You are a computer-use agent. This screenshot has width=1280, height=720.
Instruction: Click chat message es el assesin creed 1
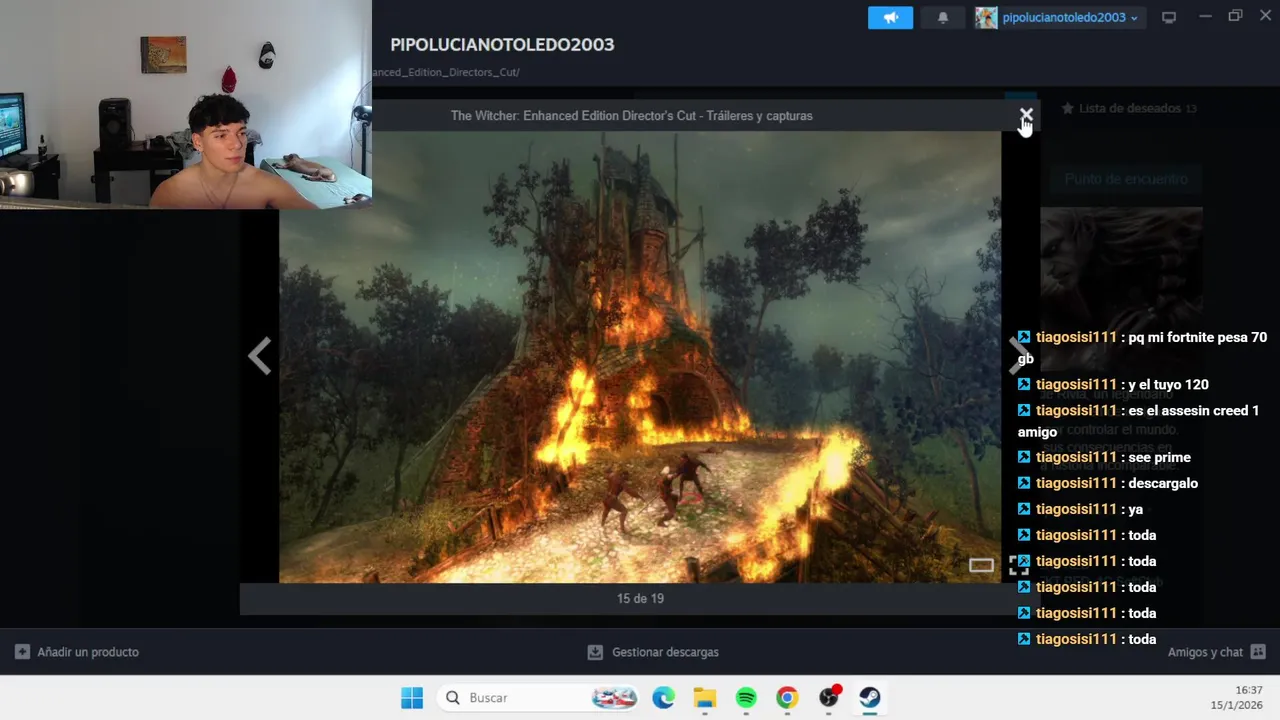point(1138,421)
